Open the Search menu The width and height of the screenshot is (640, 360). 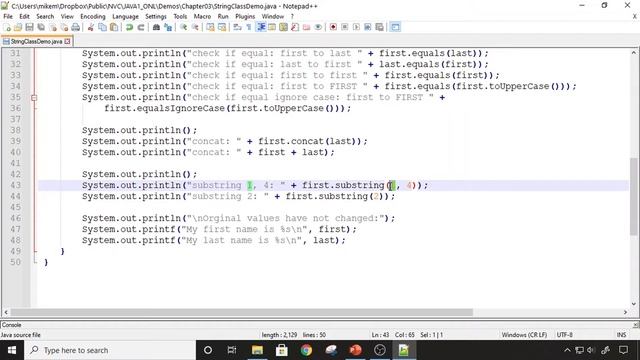pyautogui.click(x=45, y=16)
